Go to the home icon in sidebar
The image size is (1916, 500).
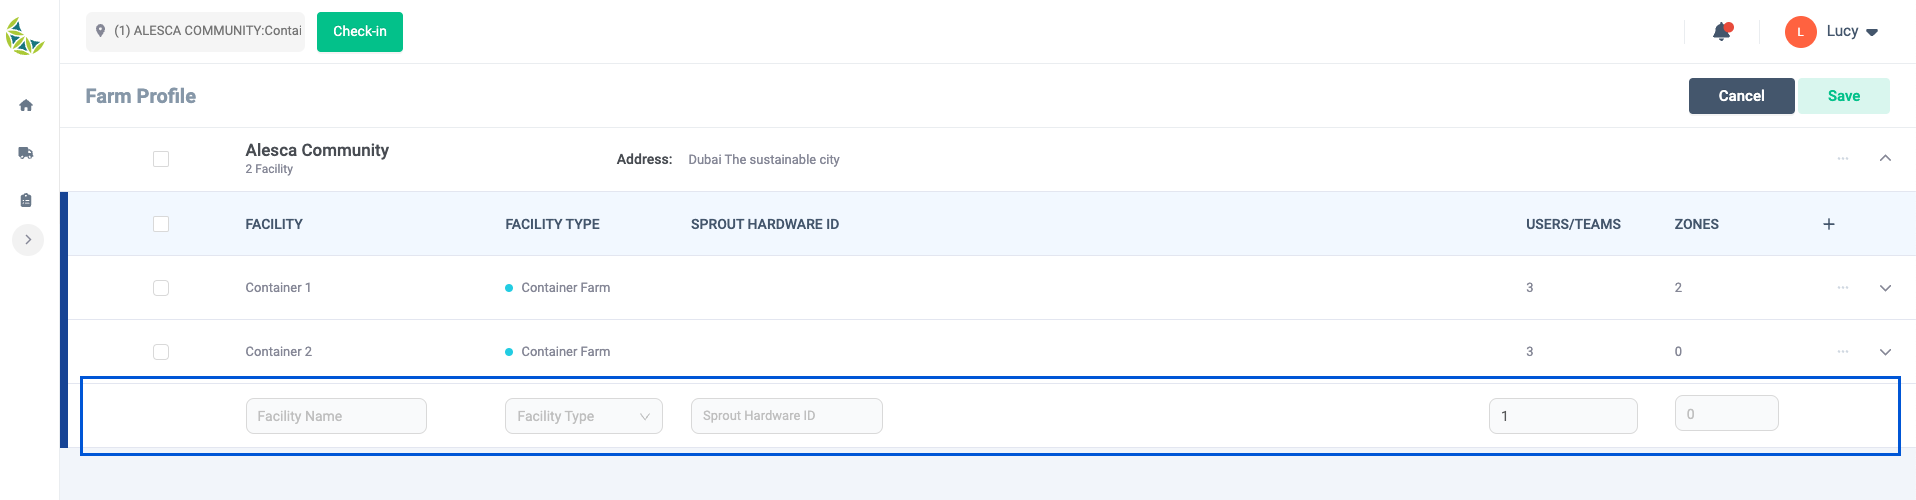(x=26, y=105)
